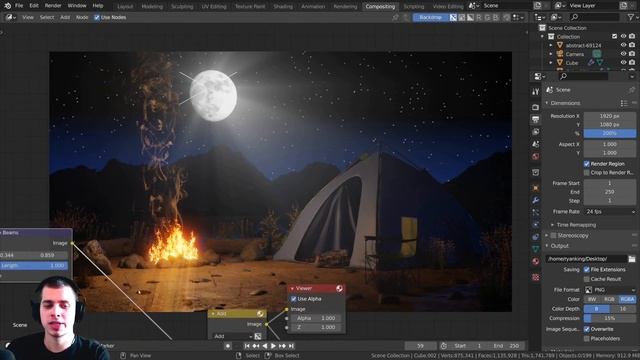Open the File Format PNG dropdown

pyautogui.click(x=611, y=290)
